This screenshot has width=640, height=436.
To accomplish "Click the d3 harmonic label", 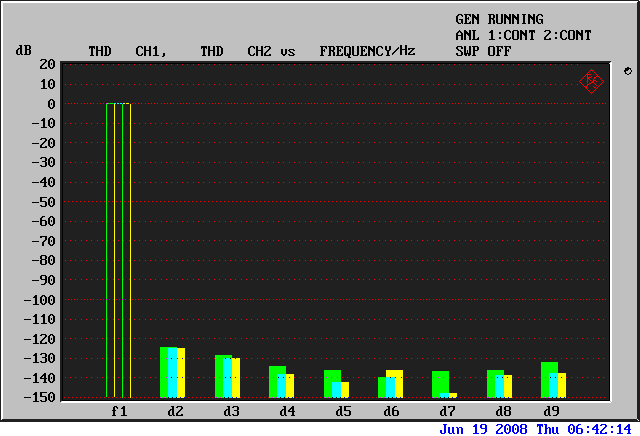I will coord(231,411).
